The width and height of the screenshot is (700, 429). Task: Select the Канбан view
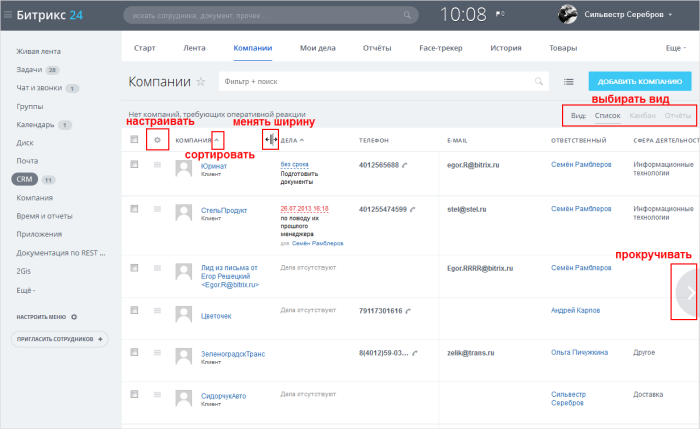pyautogui.click(x=642, y=116)
